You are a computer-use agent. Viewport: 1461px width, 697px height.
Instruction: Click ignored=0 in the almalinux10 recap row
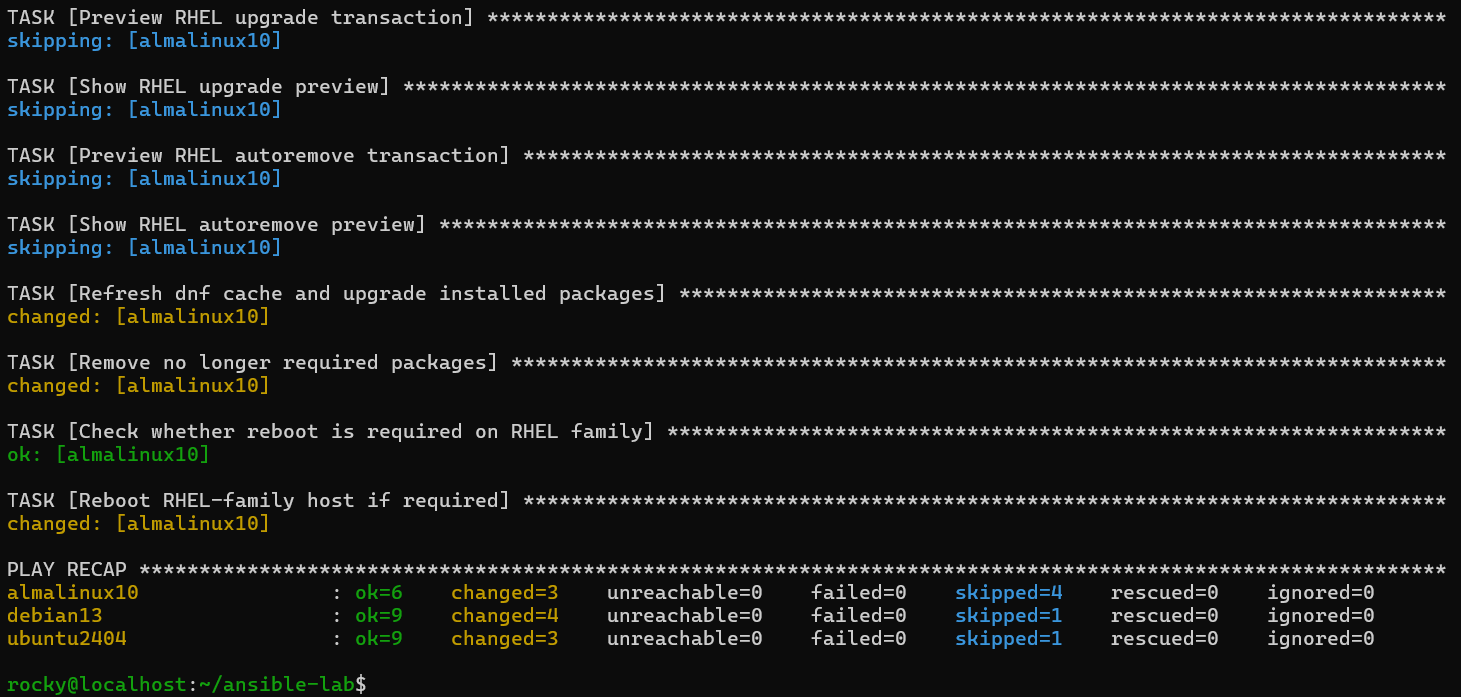click(1320, 593)
